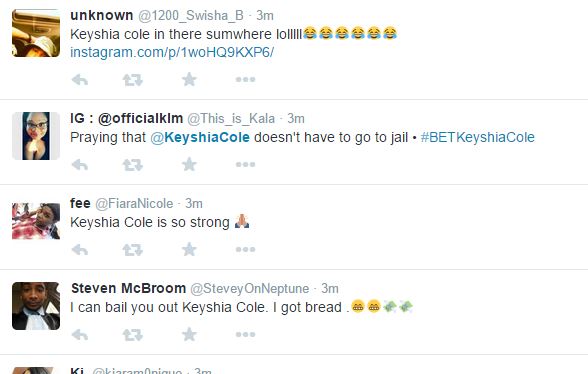The width and height of the screenshot is (588, 374).
Task: Retweet Steven McBroom's bail tweet
Action: 133,335
